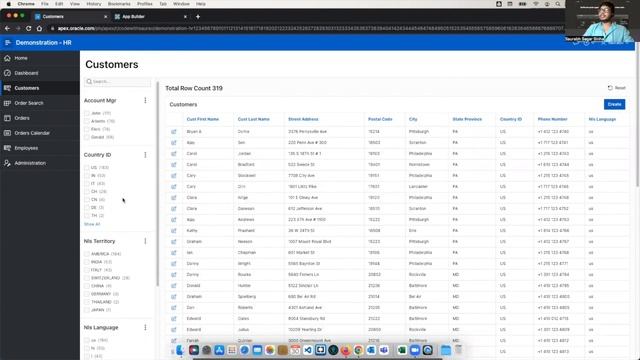Screen dimensions: 640x360
Task: Edit the row with 1007 Mount Royal Blvd
Action: [173, 242]
